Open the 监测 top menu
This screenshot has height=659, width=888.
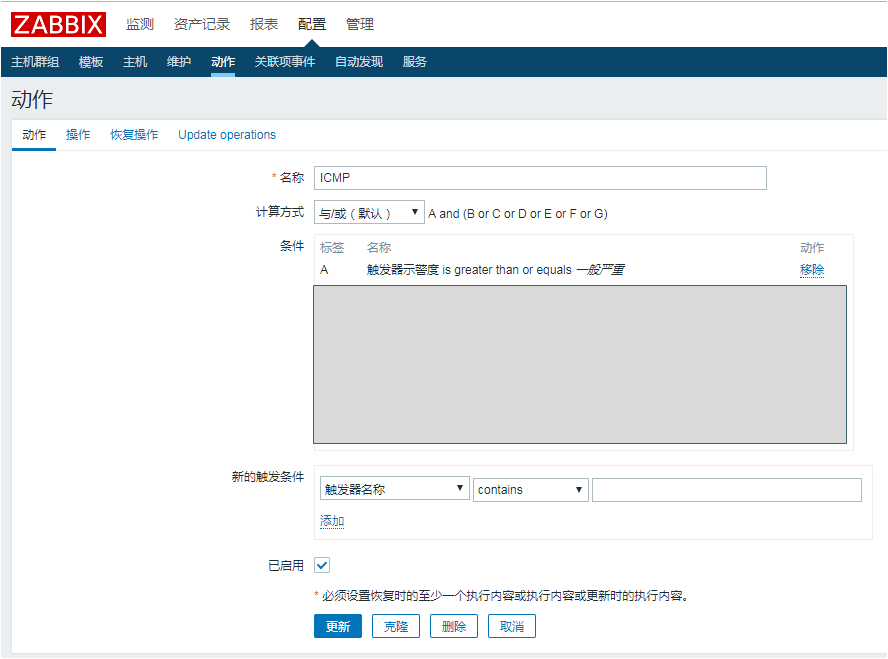tap(140, 24)
